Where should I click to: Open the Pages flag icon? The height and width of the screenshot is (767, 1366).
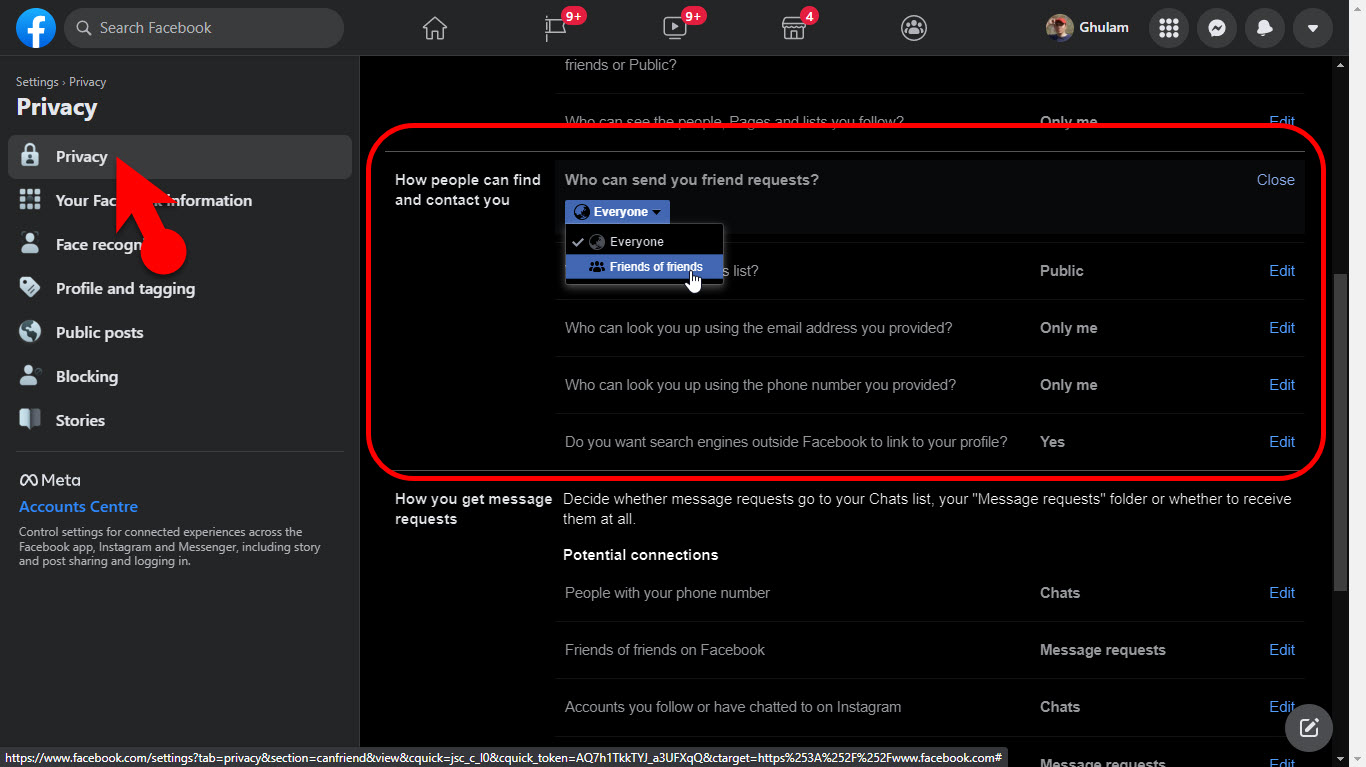click(x=556, y=28)
